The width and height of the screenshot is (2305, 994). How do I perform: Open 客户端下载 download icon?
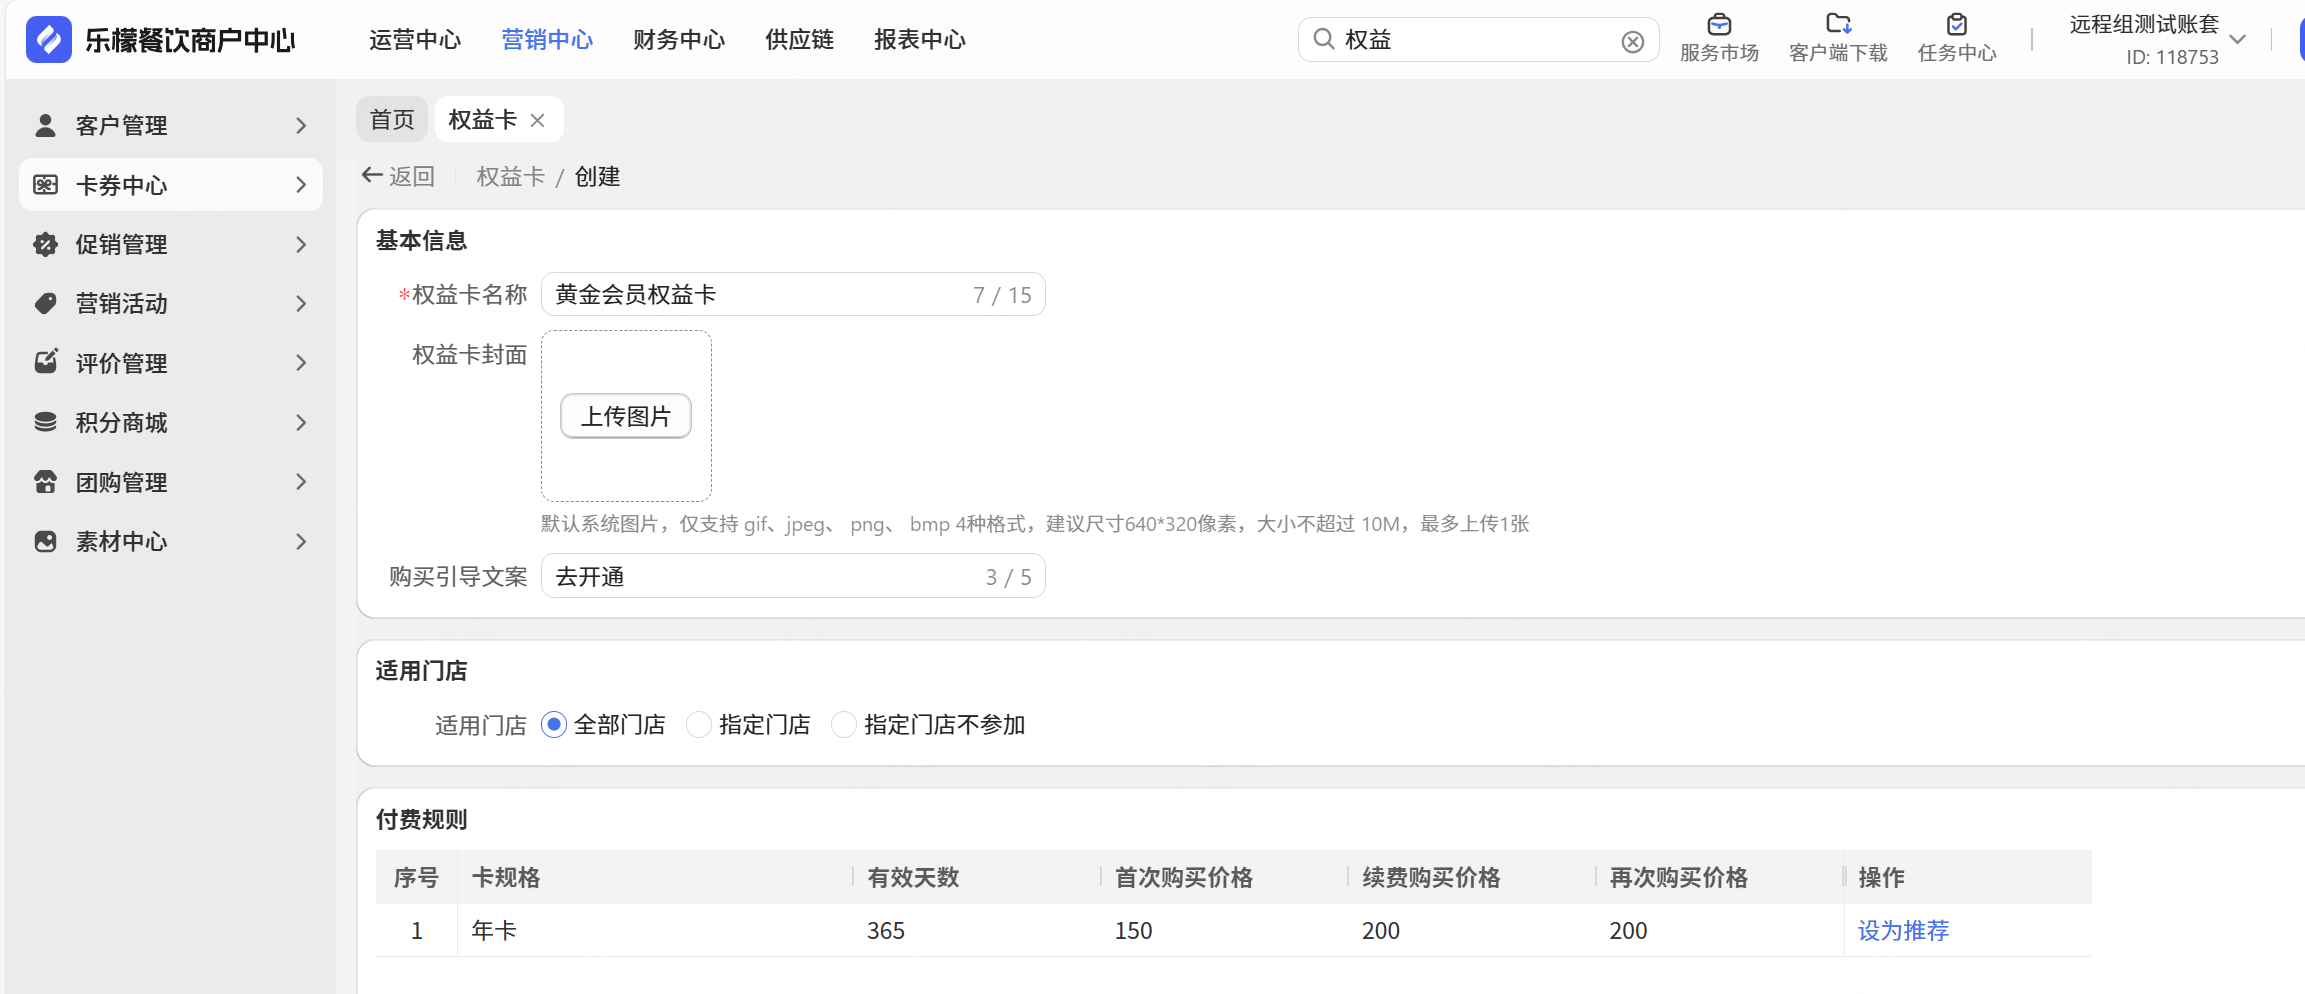1838,25
